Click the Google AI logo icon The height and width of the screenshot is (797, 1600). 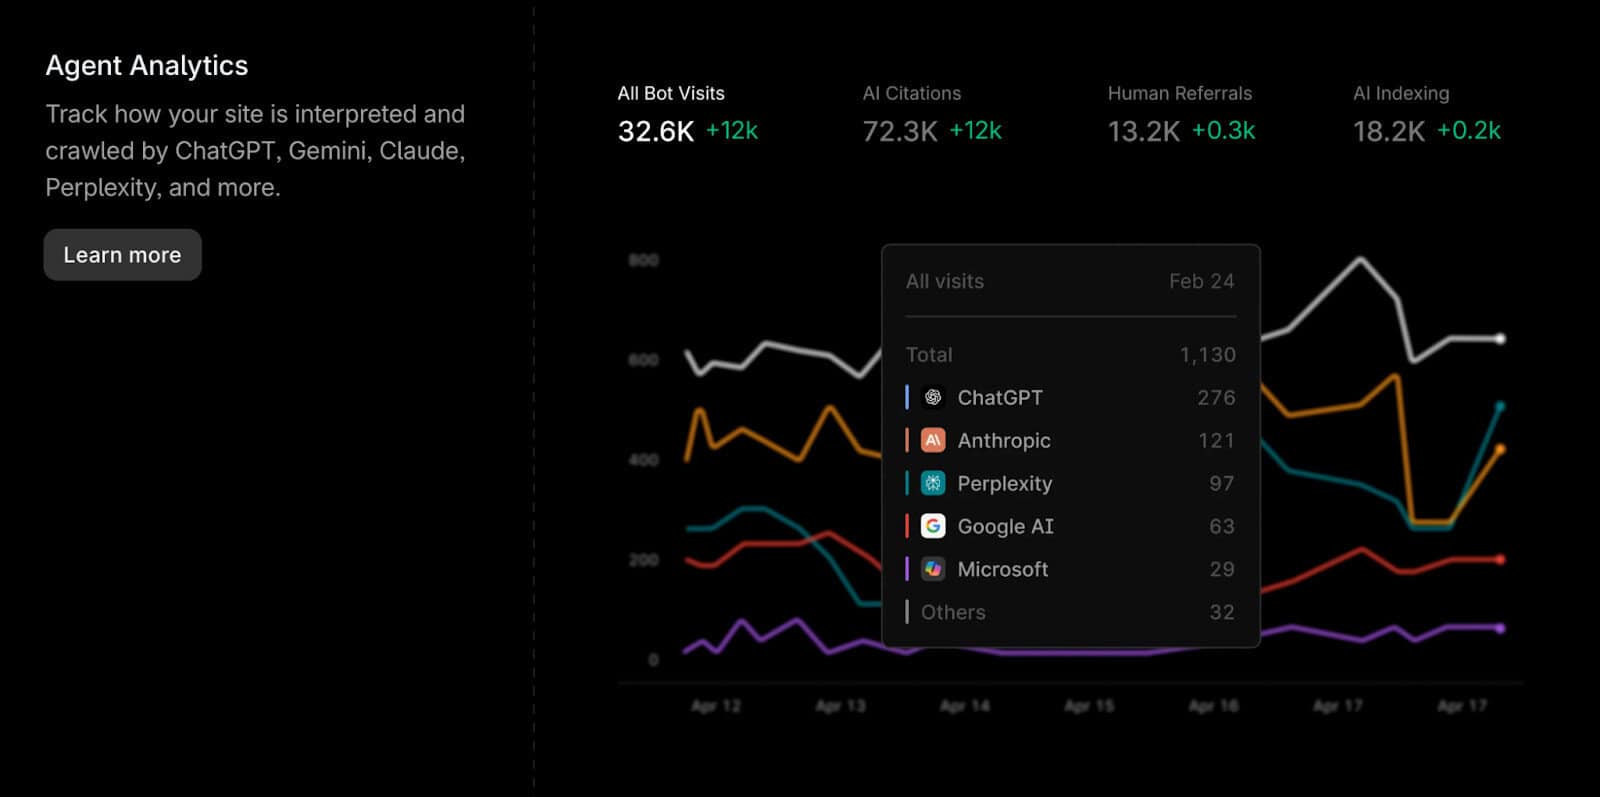click(932, 527)
